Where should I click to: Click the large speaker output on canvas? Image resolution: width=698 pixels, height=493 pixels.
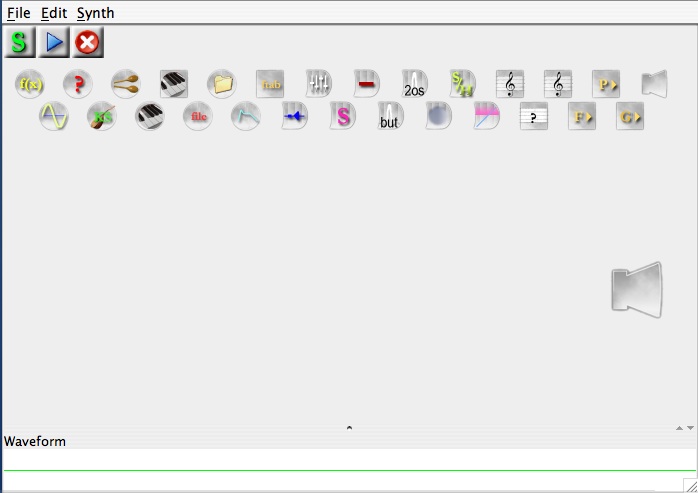coord(637,290)
